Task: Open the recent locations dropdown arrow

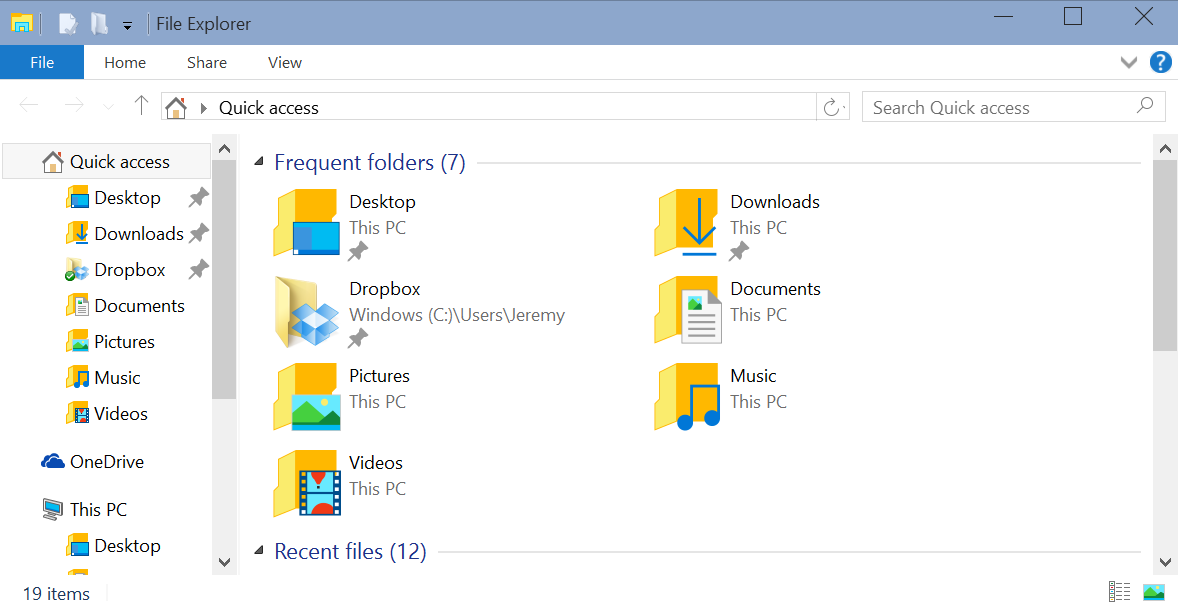Action: click(x=108, y=107)
